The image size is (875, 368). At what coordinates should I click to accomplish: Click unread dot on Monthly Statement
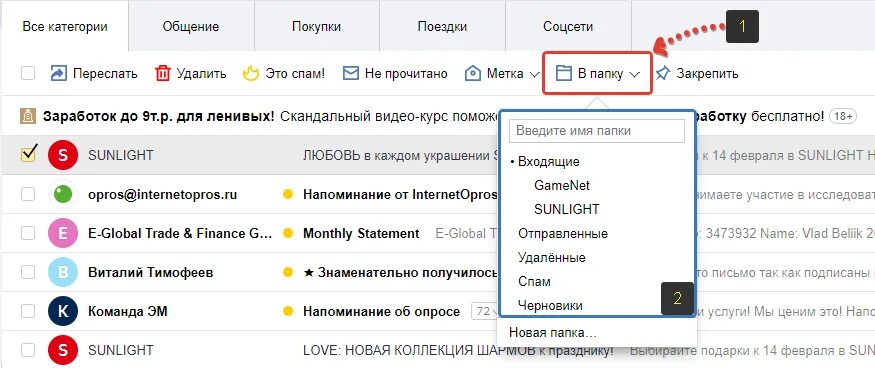coord(288,233)
